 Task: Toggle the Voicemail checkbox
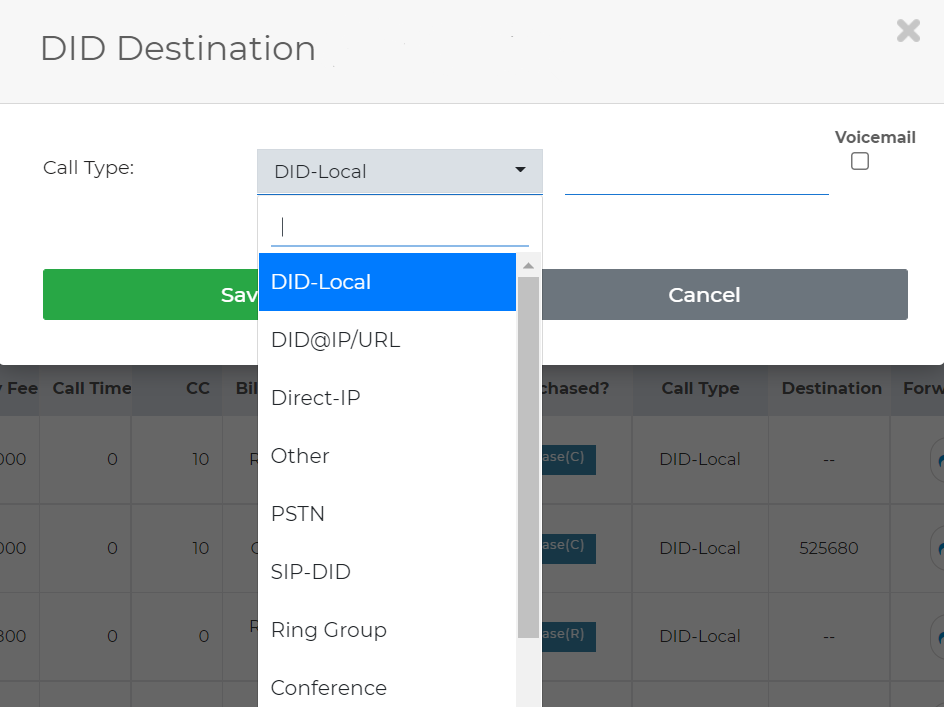[x=860, y=161]
